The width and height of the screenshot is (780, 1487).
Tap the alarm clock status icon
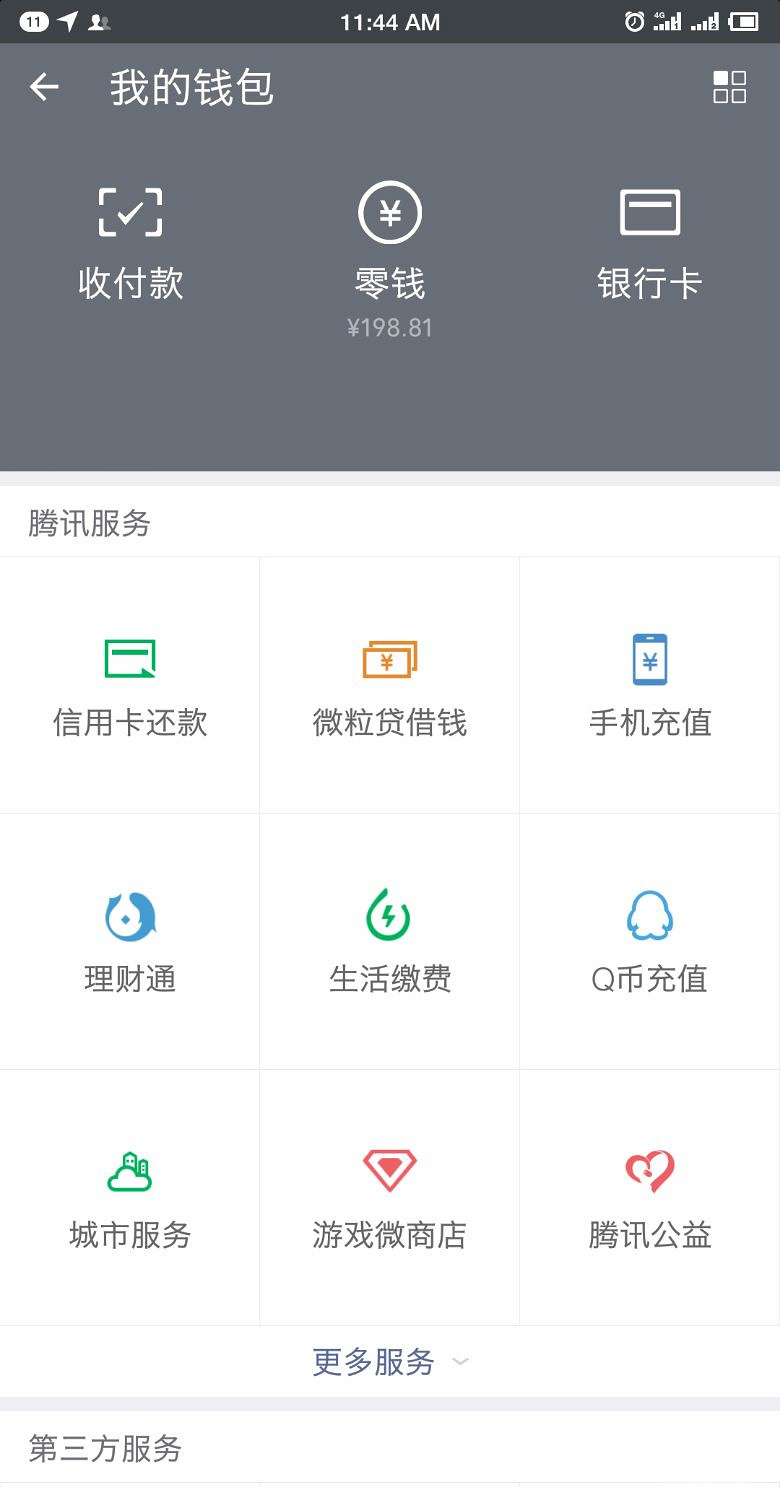pos(634,21)
